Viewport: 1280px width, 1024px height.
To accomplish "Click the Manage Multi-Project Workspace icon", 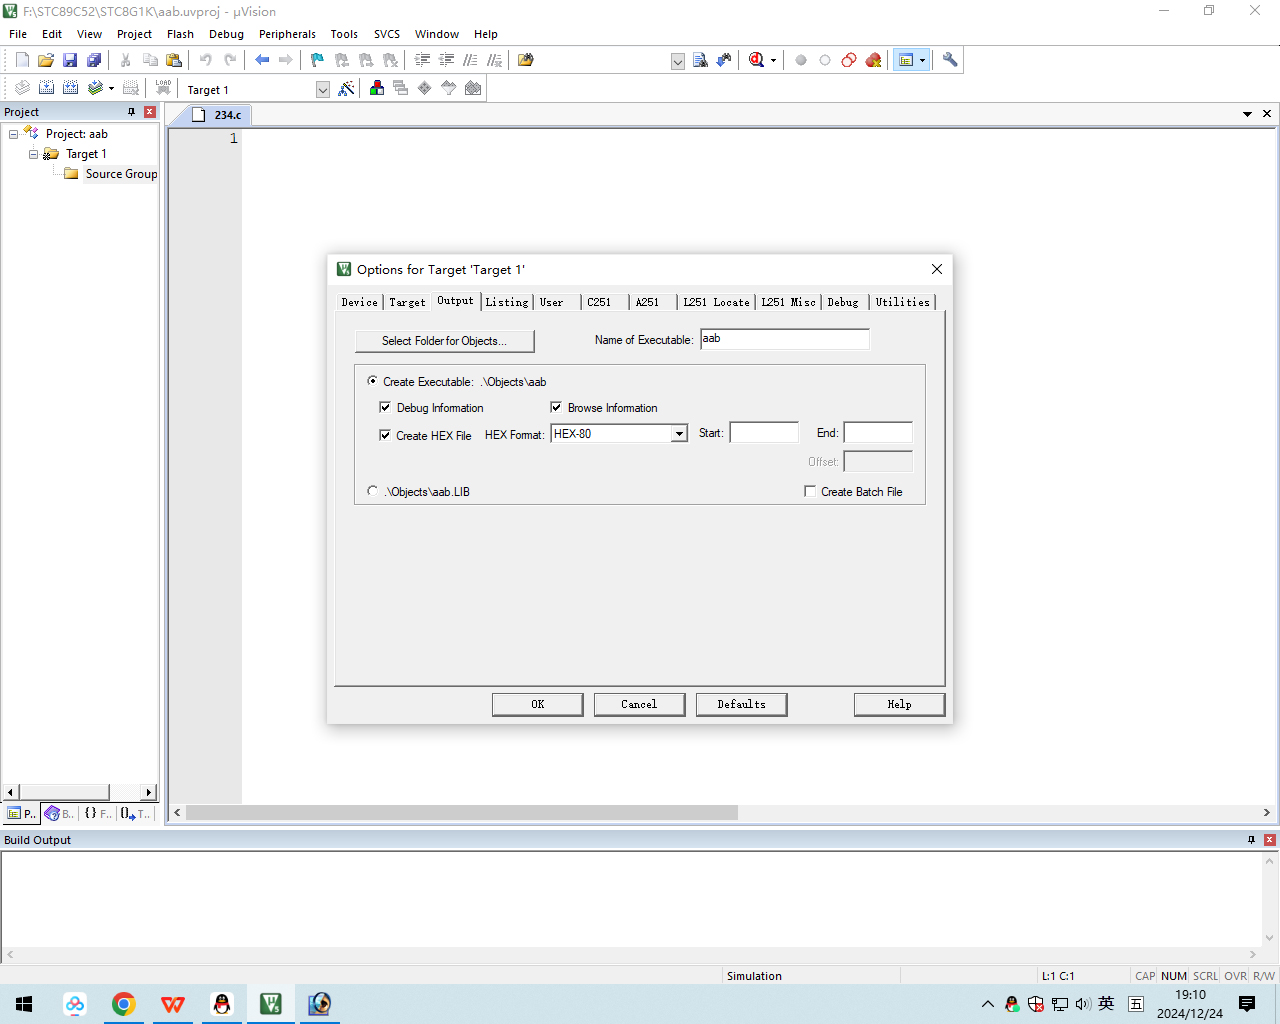I will click(x=401, y=88).
